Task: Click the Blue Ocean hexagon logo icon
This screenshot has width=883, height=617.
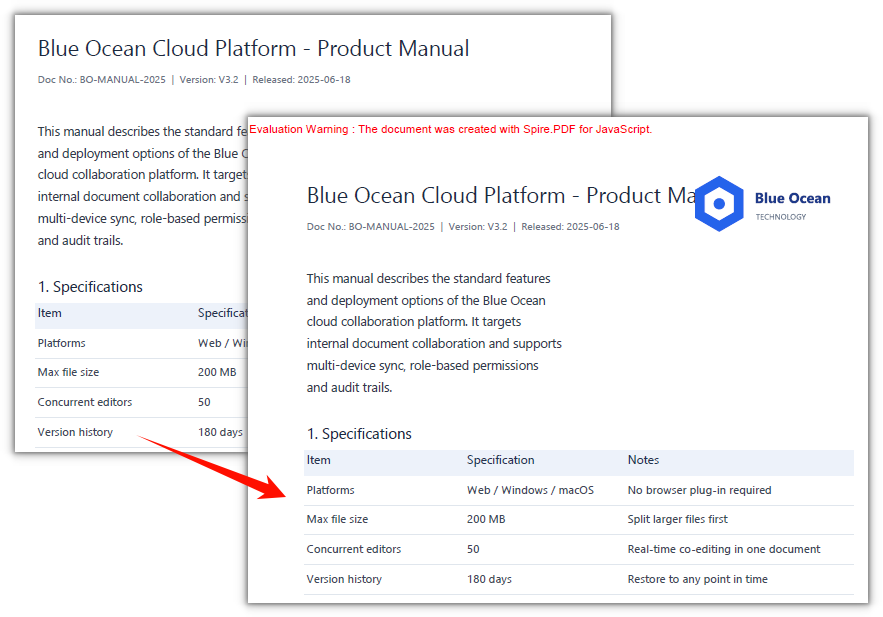Action: tap(719, 204)
